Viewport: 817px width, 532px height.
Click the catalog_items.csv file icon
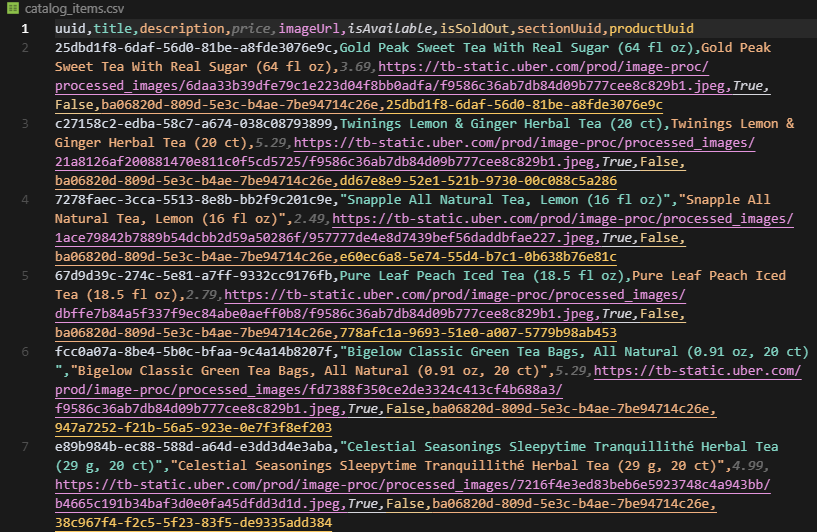click(13, 8)
